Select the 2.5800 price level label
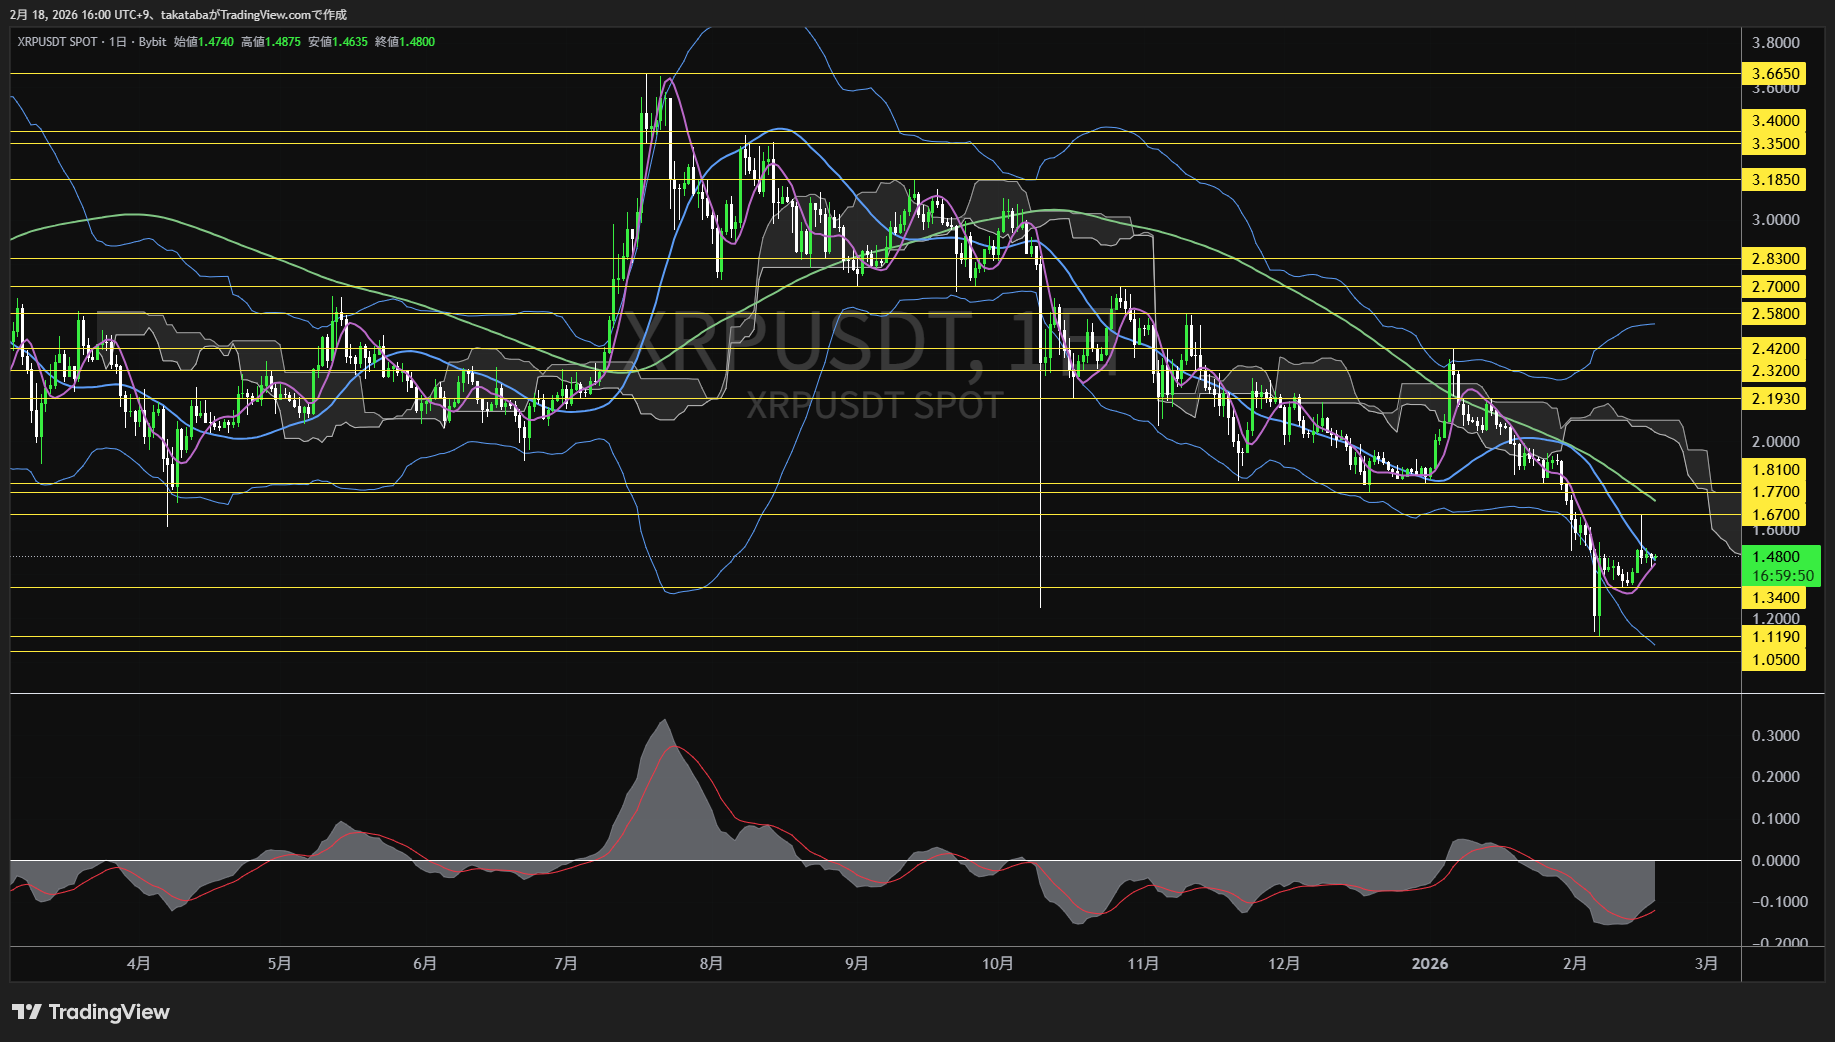The width and height of the screenshot is (1835, 1042). click(1774, 313)
